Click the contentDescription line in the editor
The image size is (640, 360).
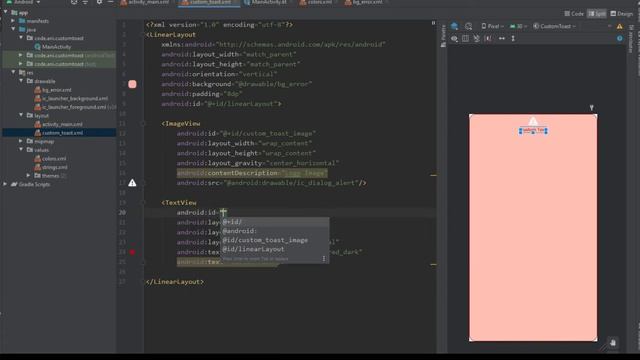(252, 173)
